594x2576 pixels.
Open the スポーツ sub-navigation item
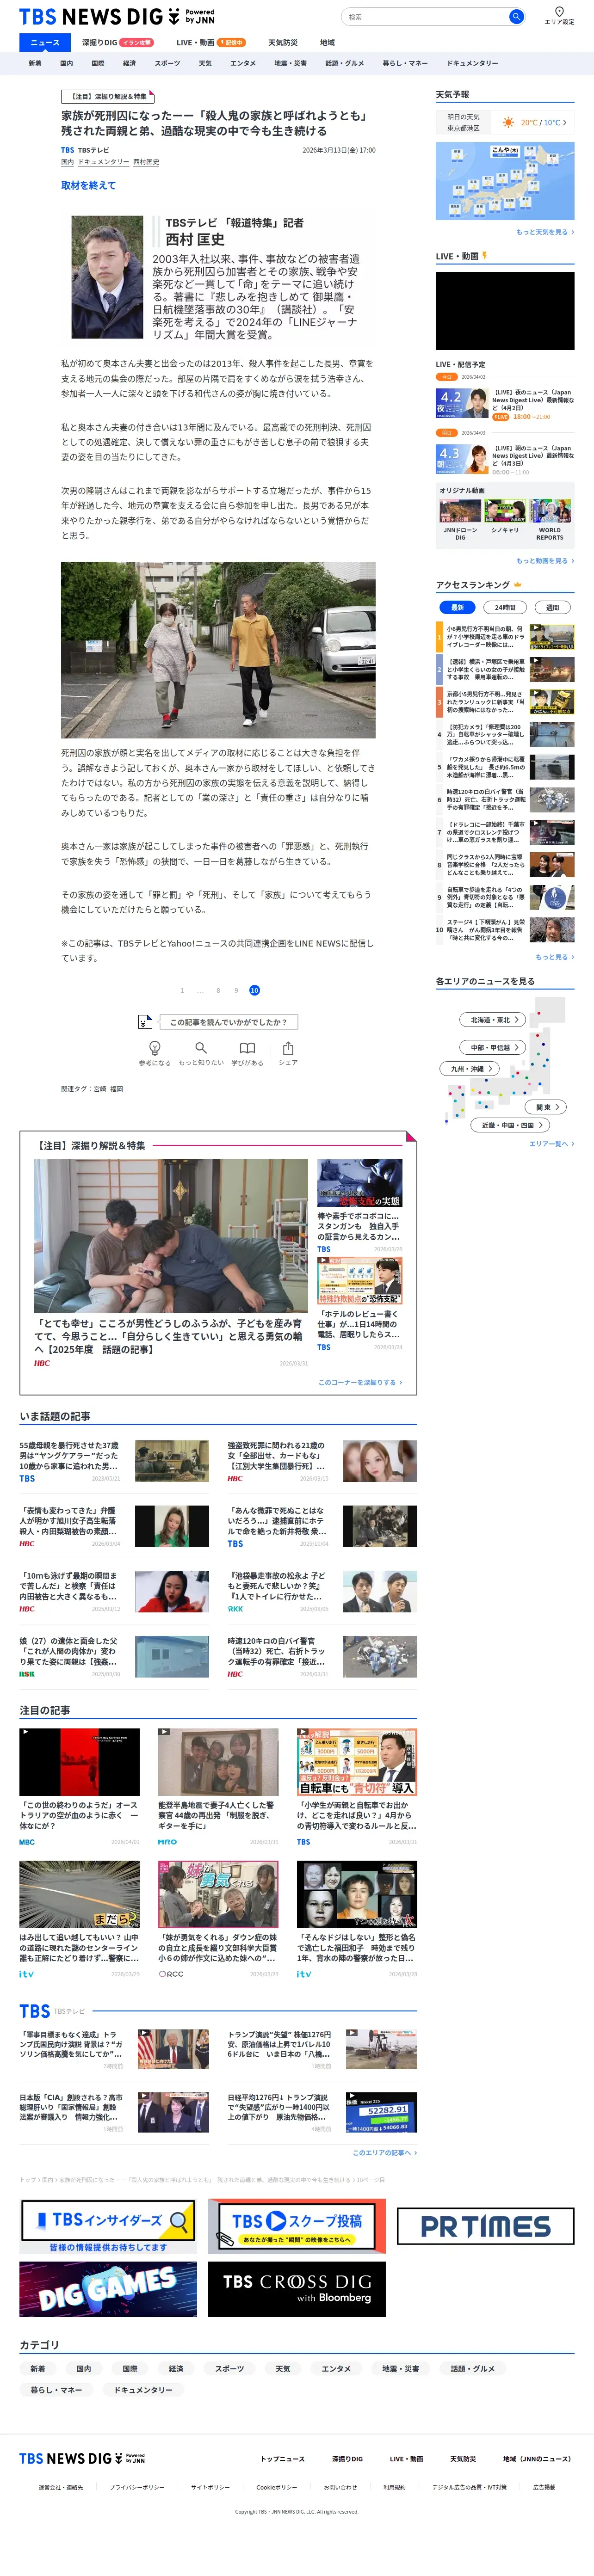tap(167, 63)
